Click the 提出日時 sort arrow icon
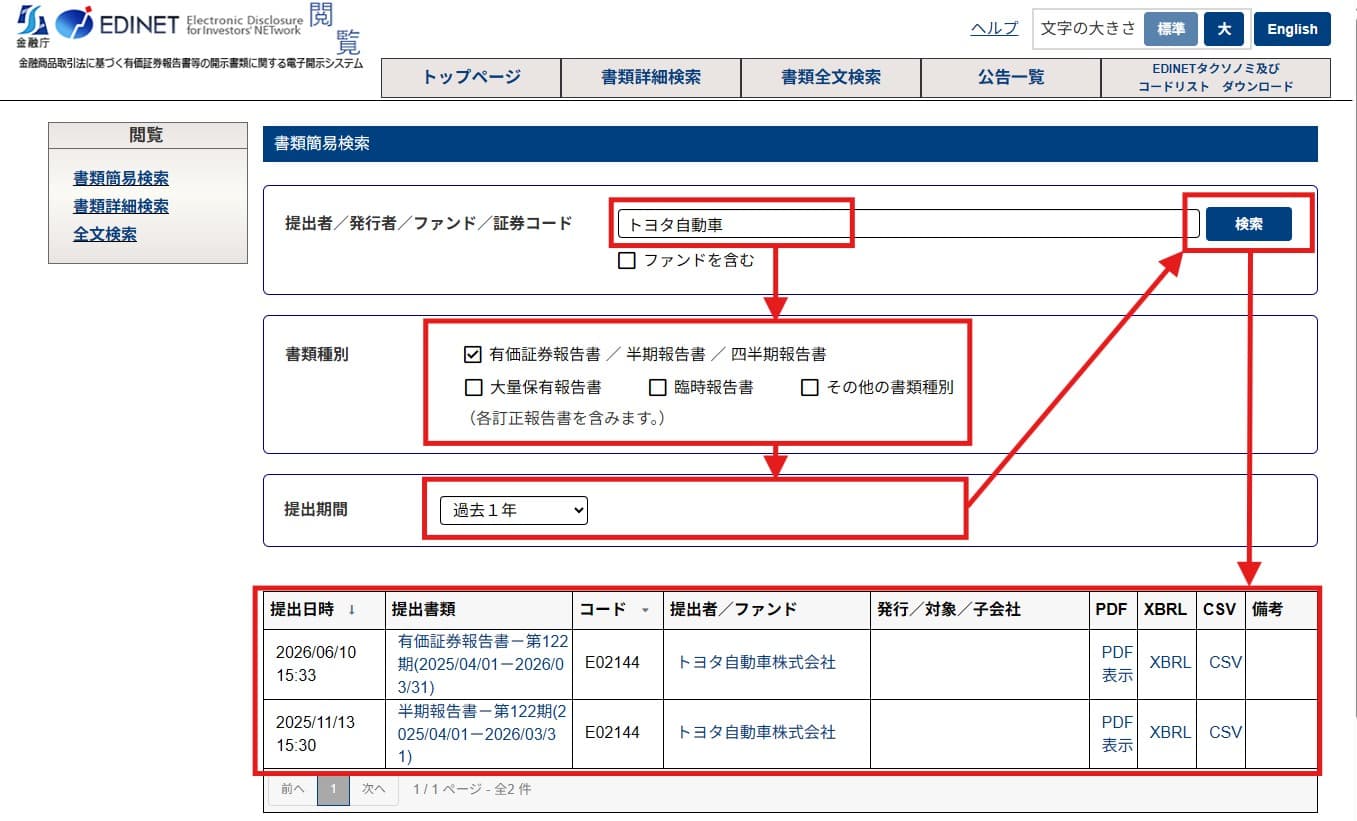The image size is (1357, 821). (x=351, y=609)
